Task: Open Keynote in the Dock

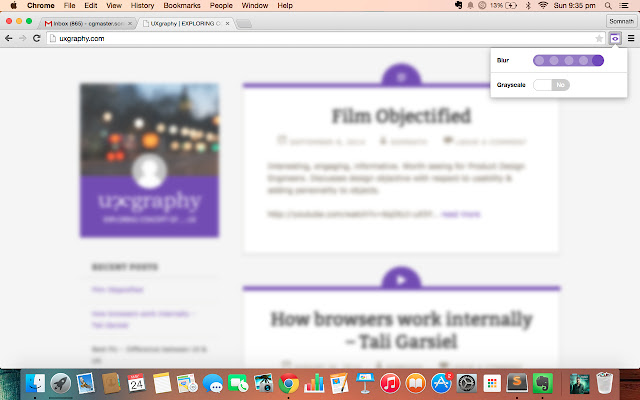Action: point(365,383)
